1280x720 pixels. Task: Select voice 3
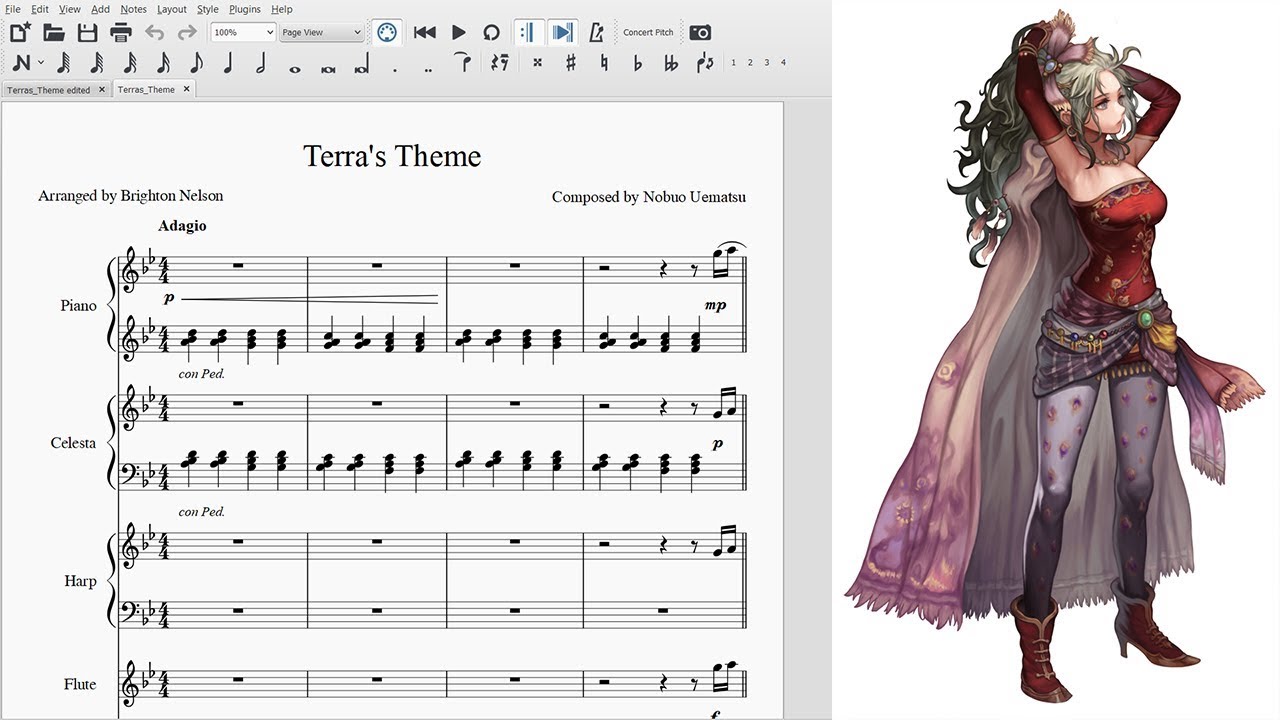767,62
